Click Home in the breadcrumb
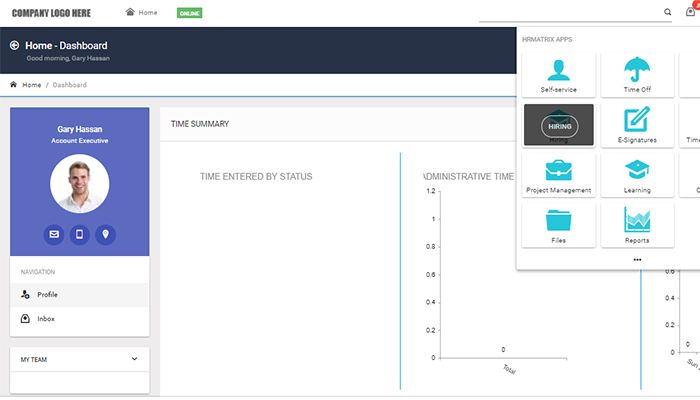This screenshot has width=700, height=400. coord(32,85)
